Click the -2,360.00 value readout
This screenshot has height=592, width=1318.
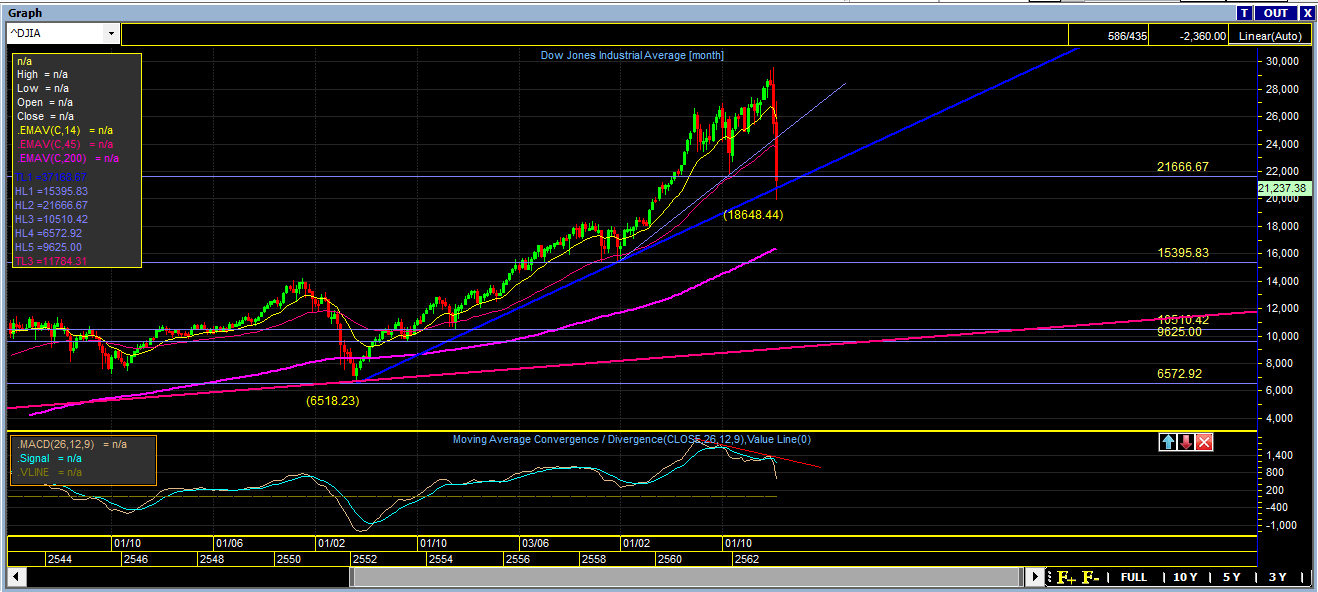[1203, 36]
